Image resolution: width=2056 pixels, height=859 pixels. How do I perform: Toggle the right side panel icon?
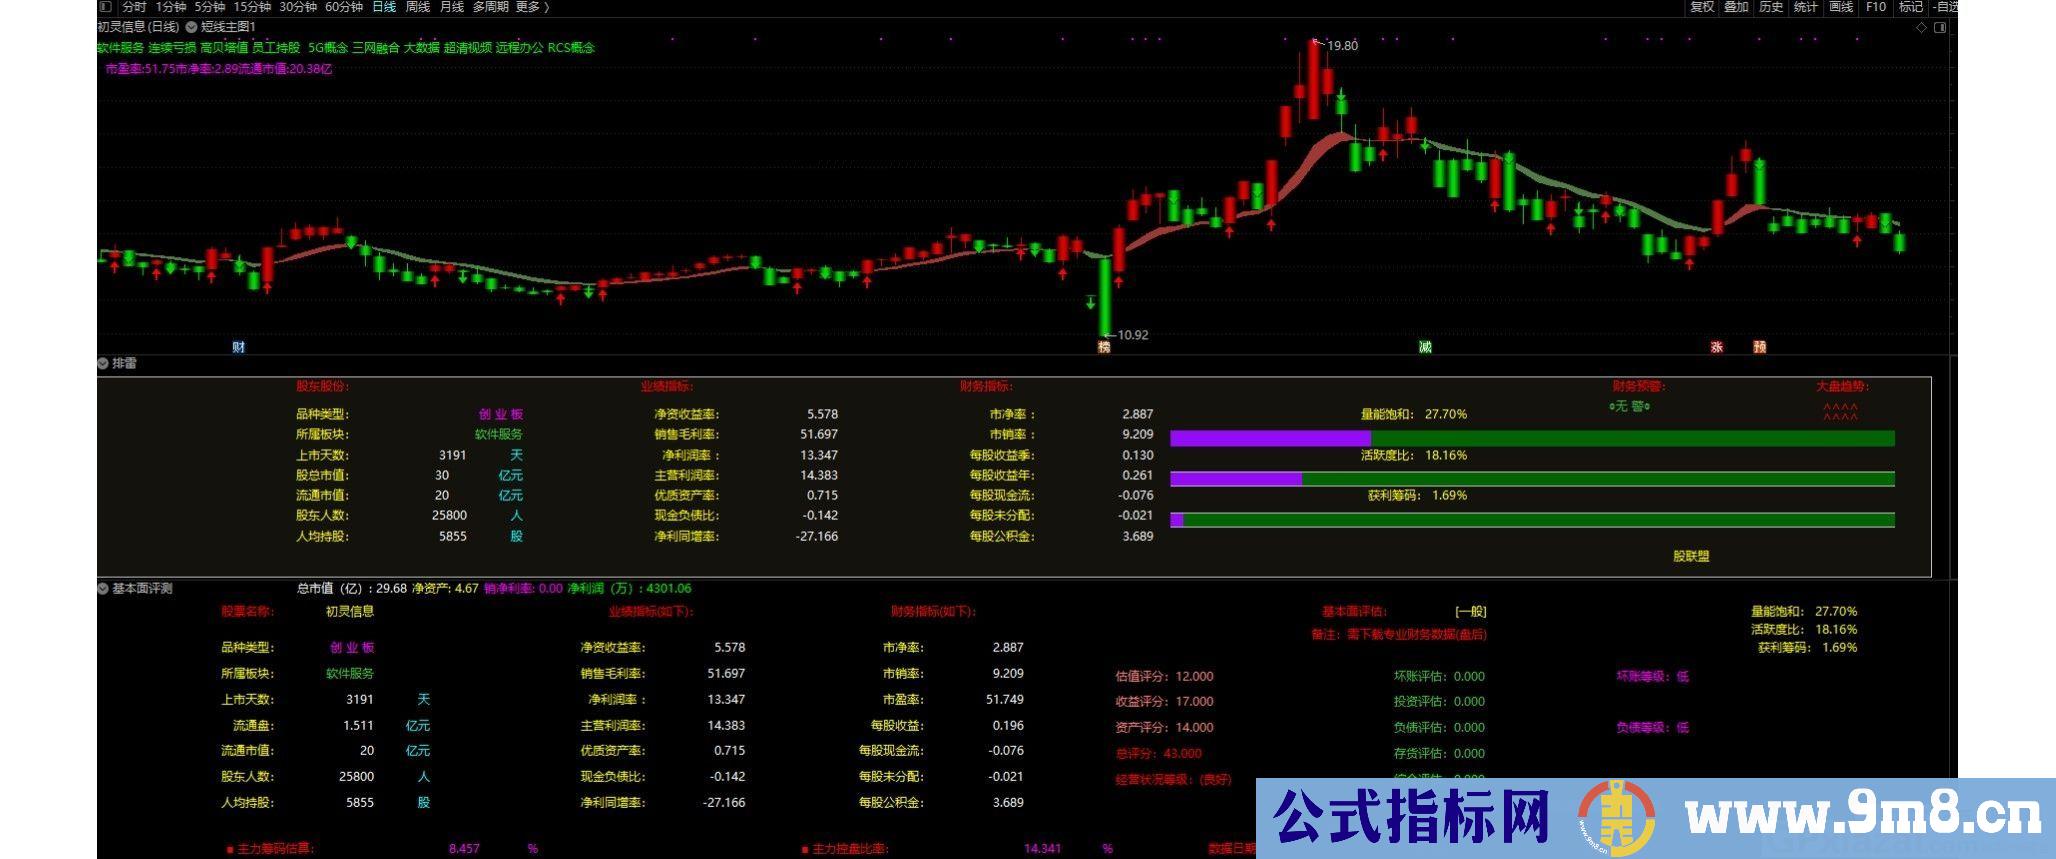(1940, 28)
